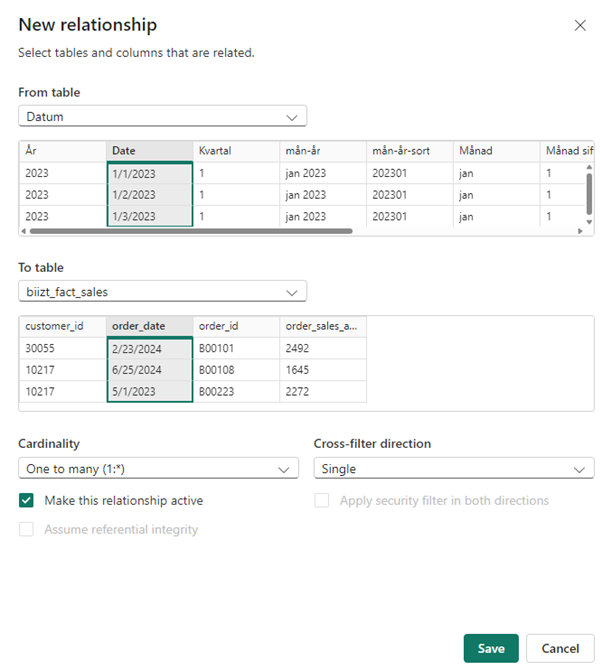The height and width of the screenshot is (670, 602).
Task: Expand the Cardinality dropdown
Action: [158, 469]
